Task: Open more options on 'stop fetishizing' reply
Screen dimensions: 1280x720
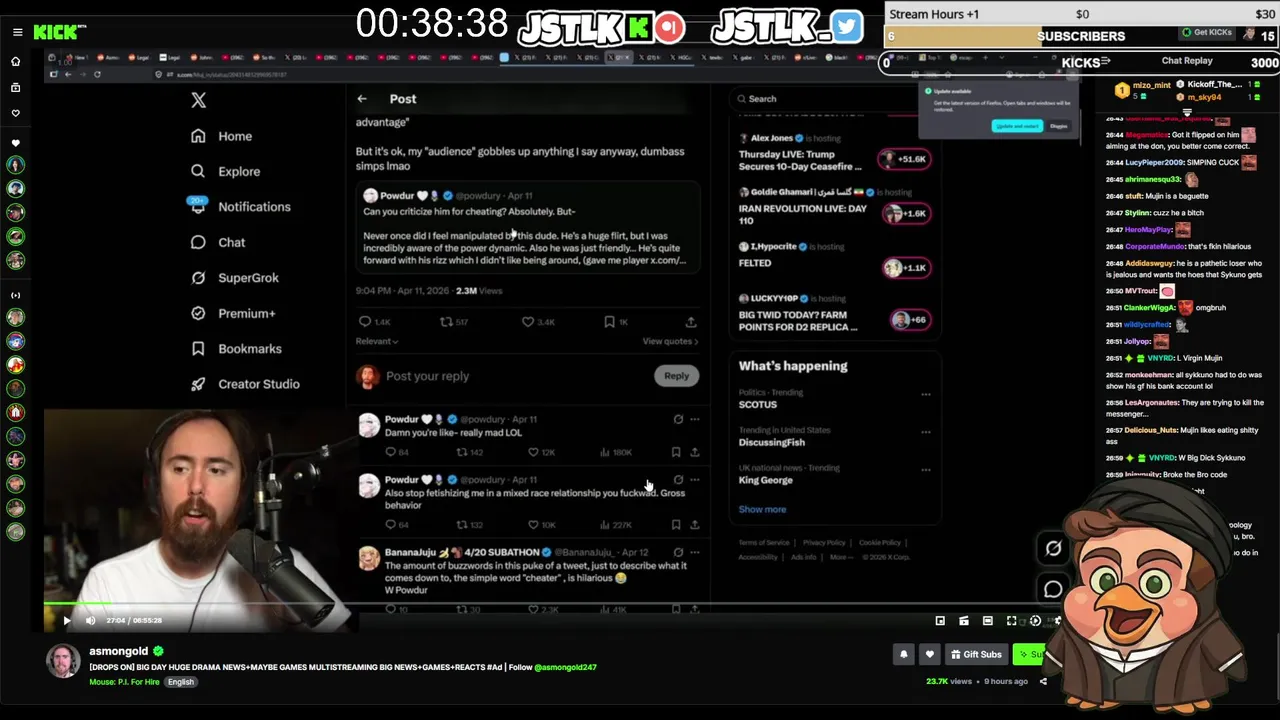Action: click(x=695, y=479)
